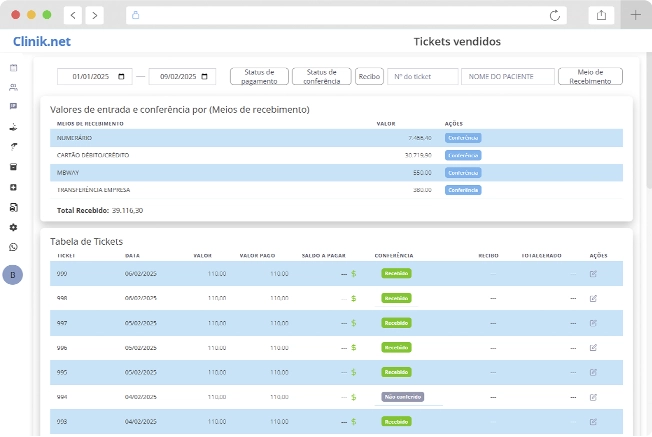The height and width of the screenshot is (437, 652).
Task: Click the chat messages sidebar icon
Action: (x=14, y=106)
